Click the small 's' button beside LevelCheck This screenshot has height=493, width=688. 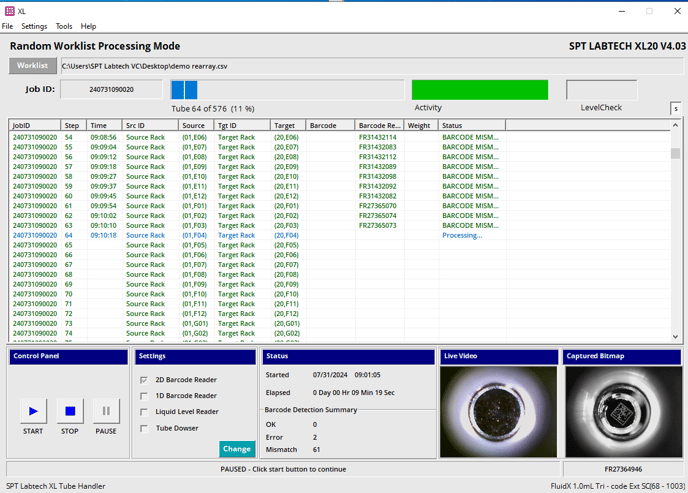676,108
